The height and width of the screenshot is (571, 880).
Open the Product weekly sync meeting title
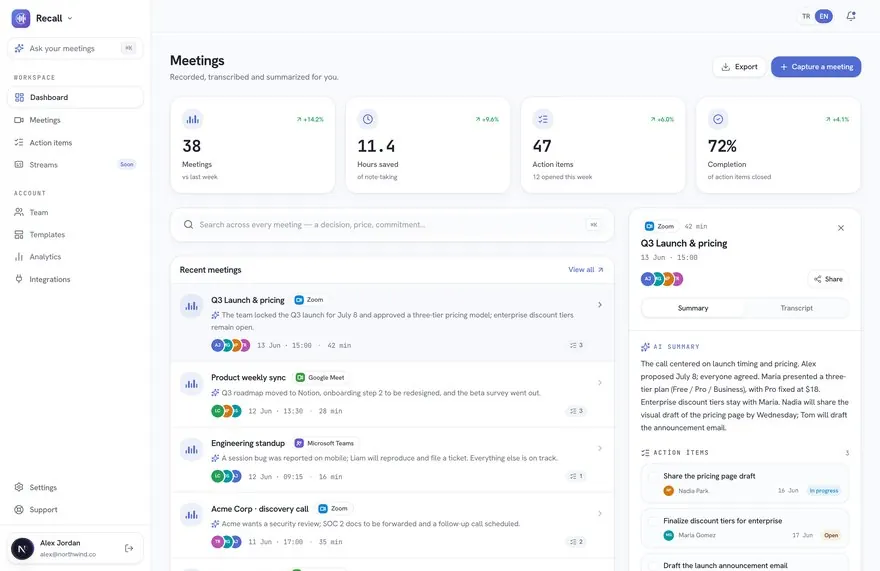pos(248,377)
